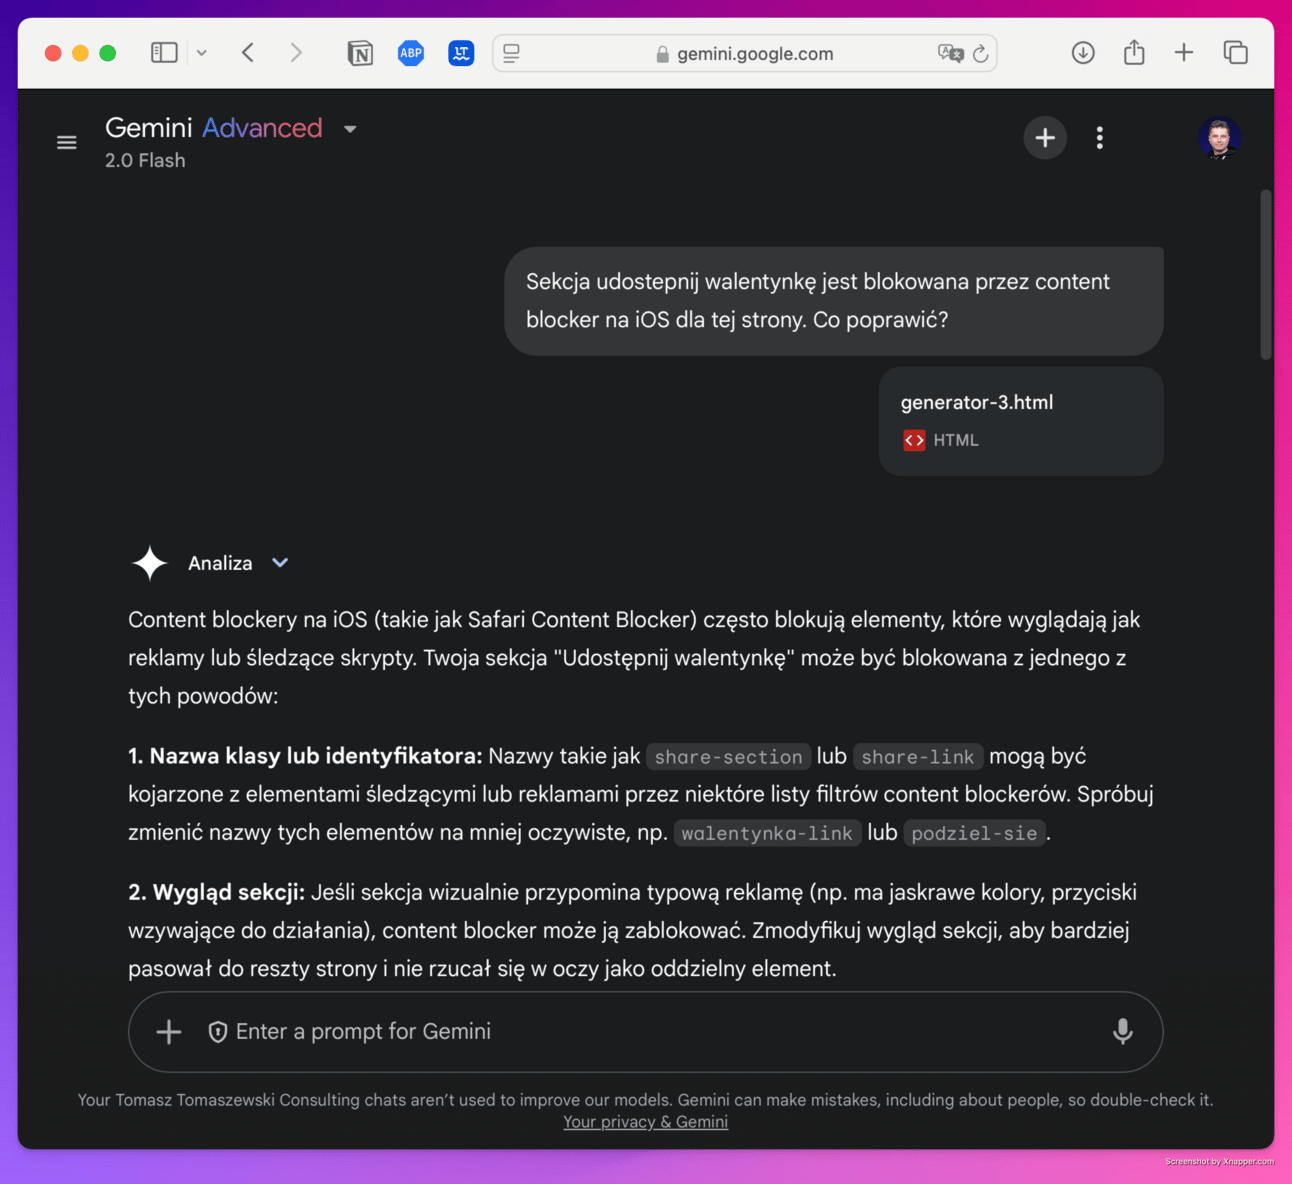Add a file with the prompt plus button
The width and height of the screenshot is (1292, 1184).
click(169, 1032)
